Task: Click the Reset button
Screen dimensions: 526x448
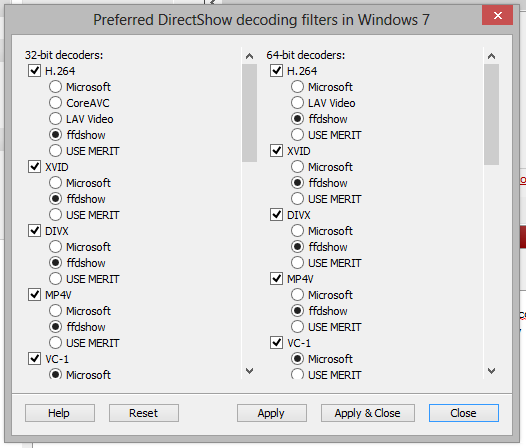Action: click(144, 413)
